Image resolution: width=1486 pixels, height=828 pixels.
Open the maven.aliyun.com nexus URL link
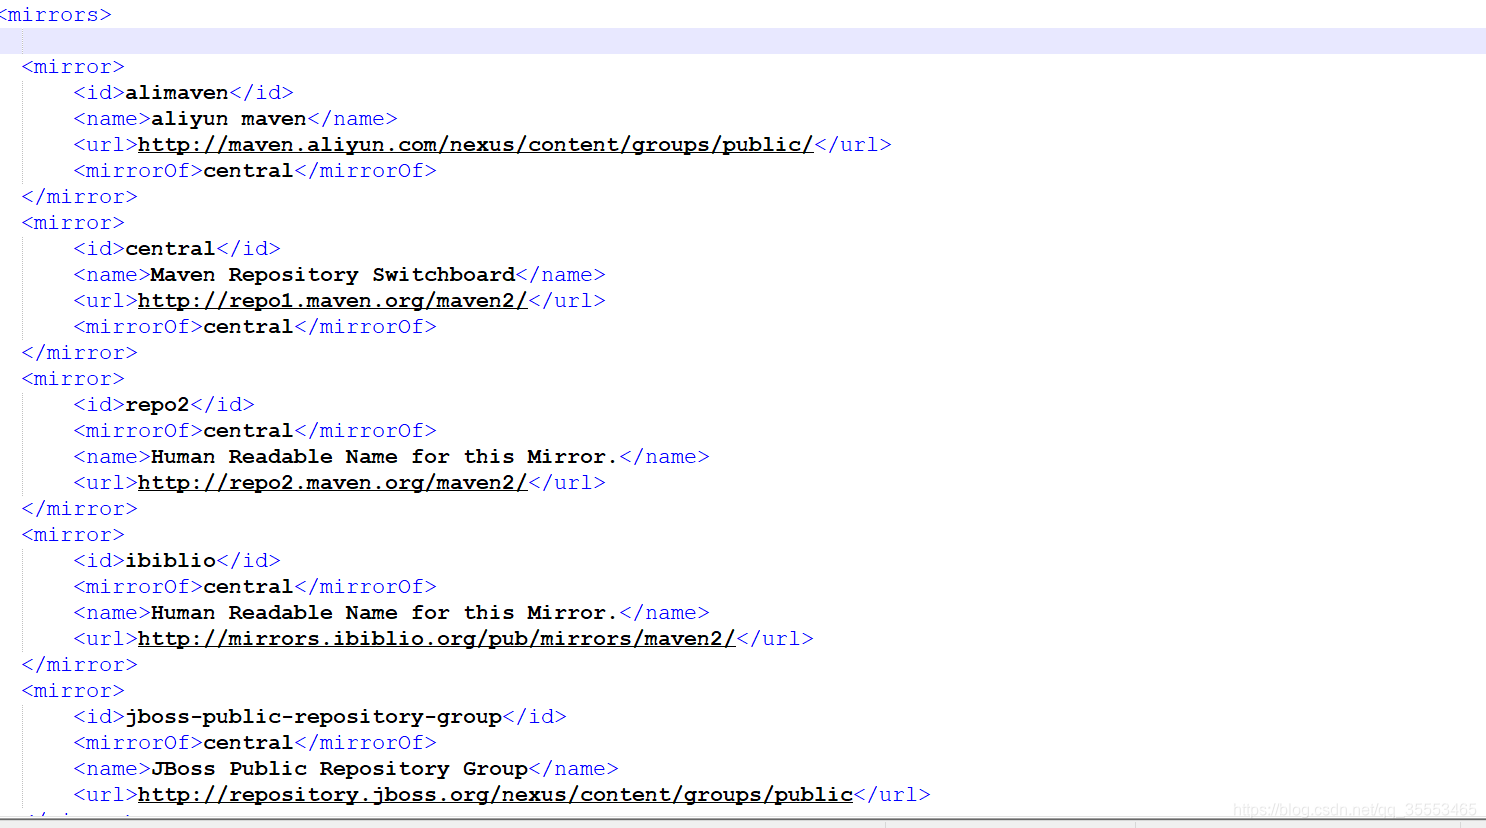pos(475,145)
